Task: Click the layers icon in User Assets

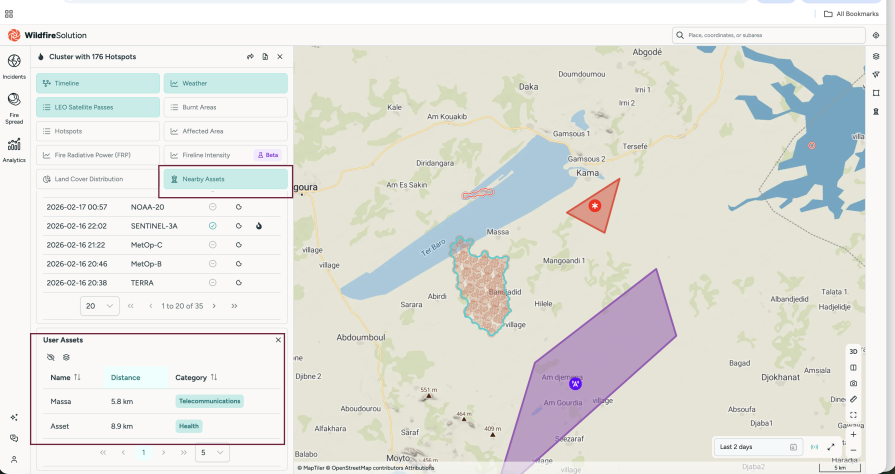Action: pyautogui.click(x=67, y=357)
